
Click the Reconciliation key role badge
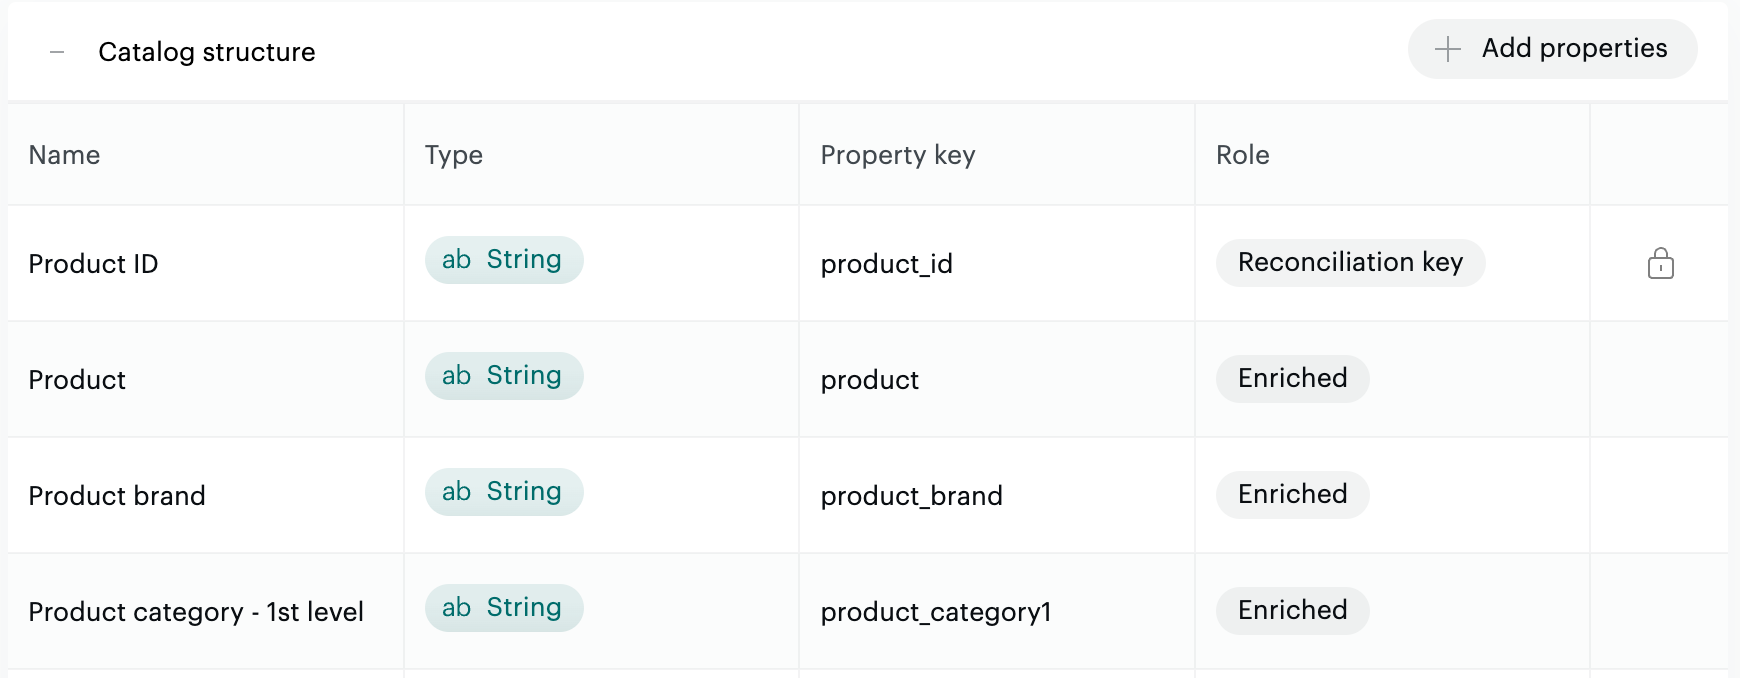pos(1351,262)
